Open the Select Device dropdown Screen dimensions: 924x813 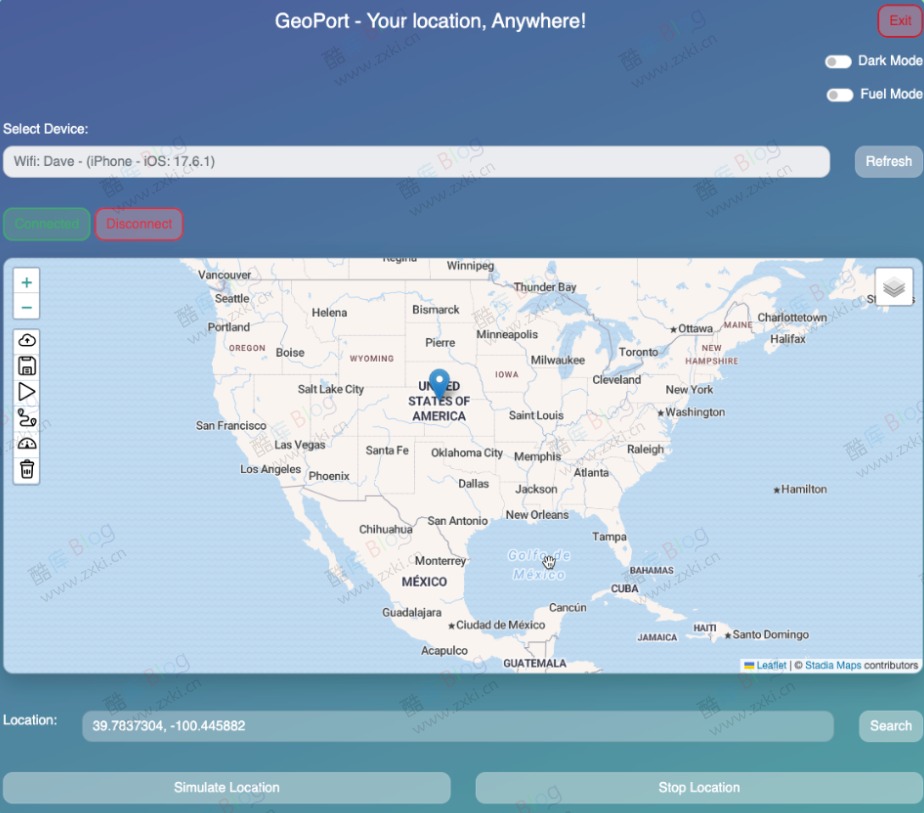[x=416, y=162]
